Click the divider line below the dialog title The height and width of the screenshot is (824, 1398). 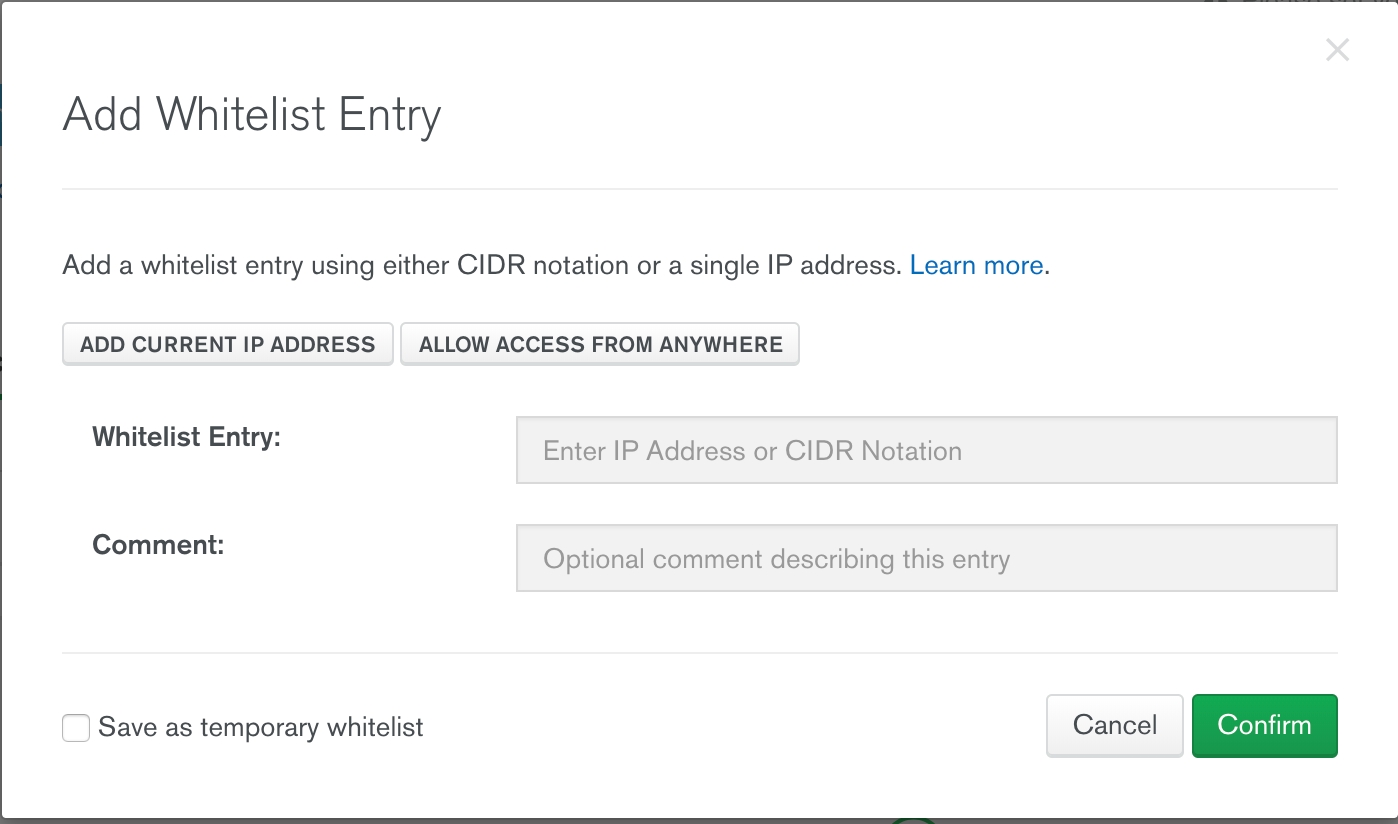[x=700, y=188]
